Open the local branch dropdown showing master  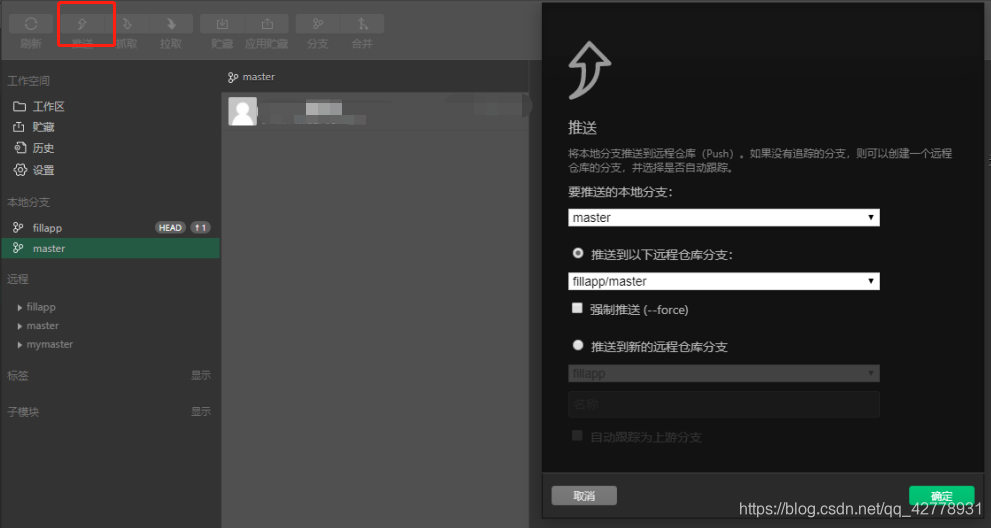(724, 218)
